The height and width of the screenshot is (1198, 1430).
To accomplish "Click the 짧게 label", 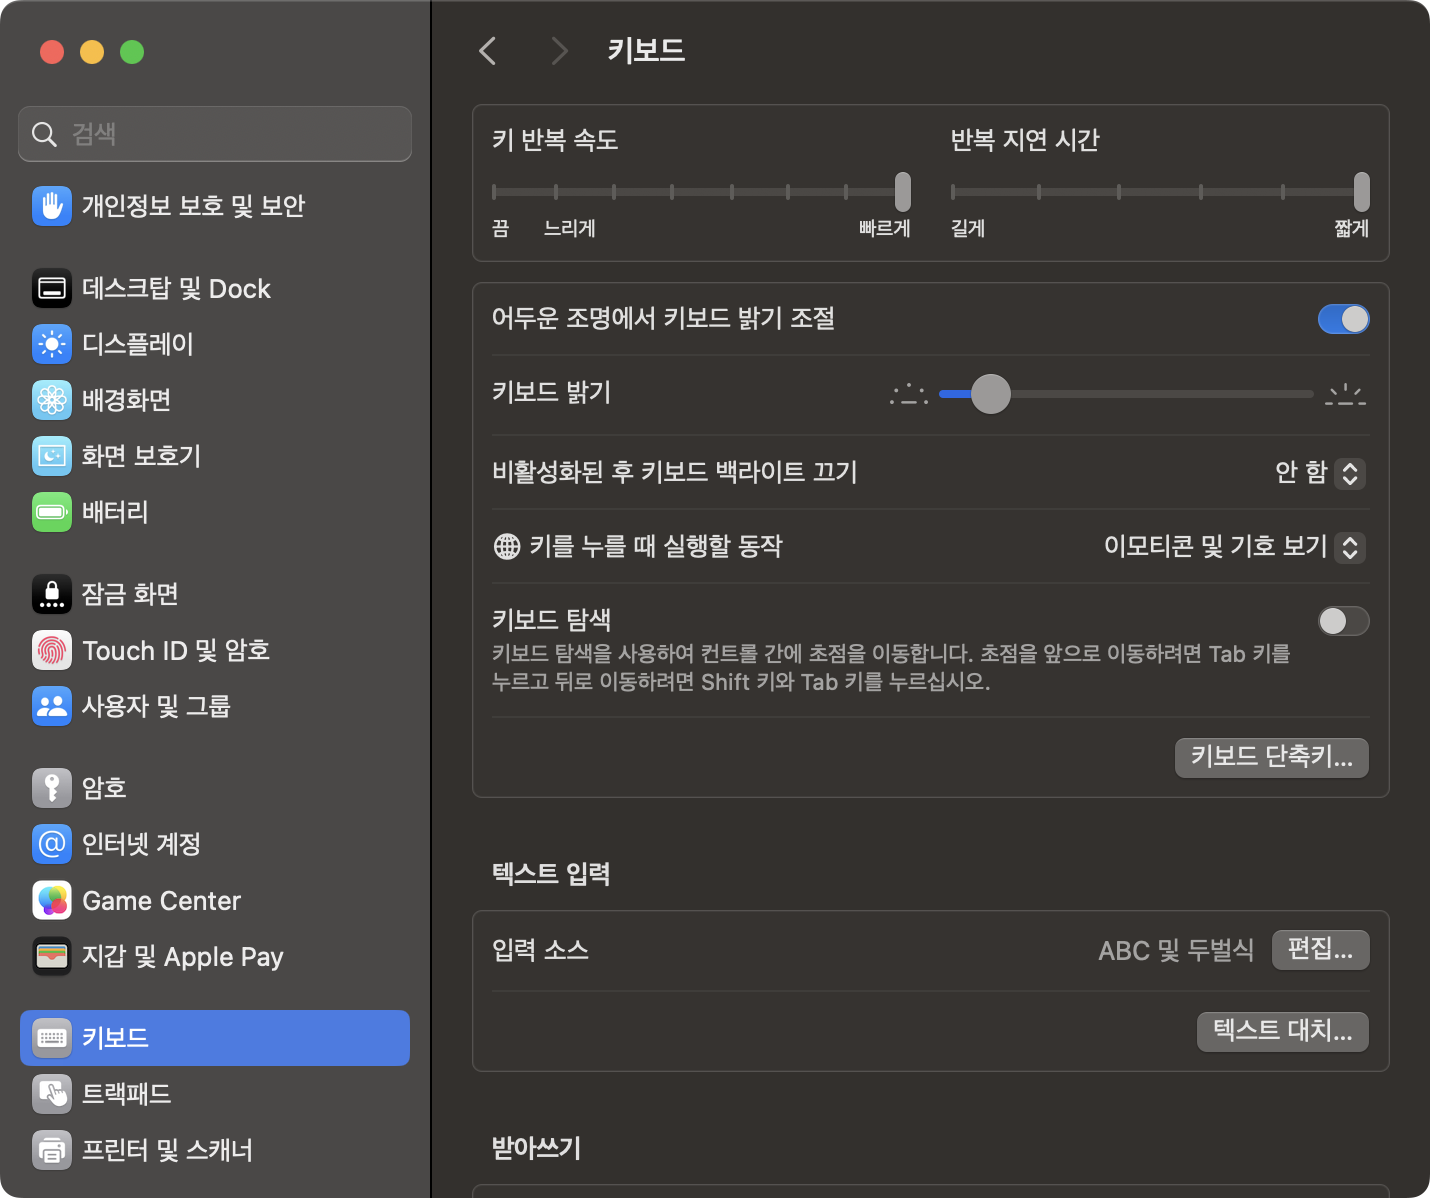I will coord(1351,228).
